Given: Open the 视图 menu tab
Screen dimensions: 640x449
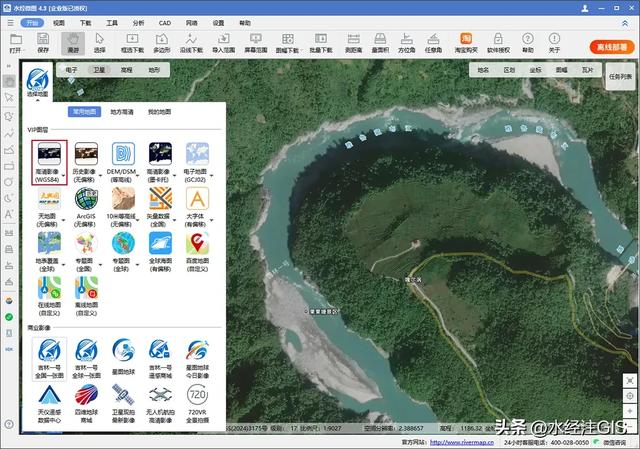Looking at the screenshot, I should coord(59,23).
